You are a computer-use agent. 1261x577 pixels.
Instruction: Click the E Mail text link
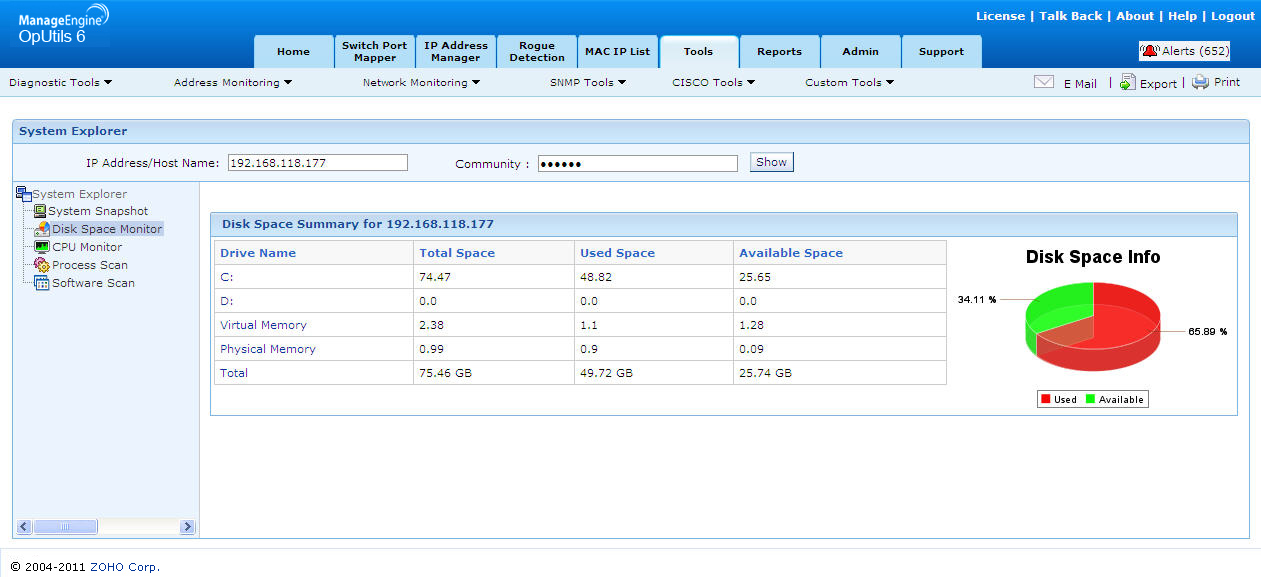pos(1080,84)
